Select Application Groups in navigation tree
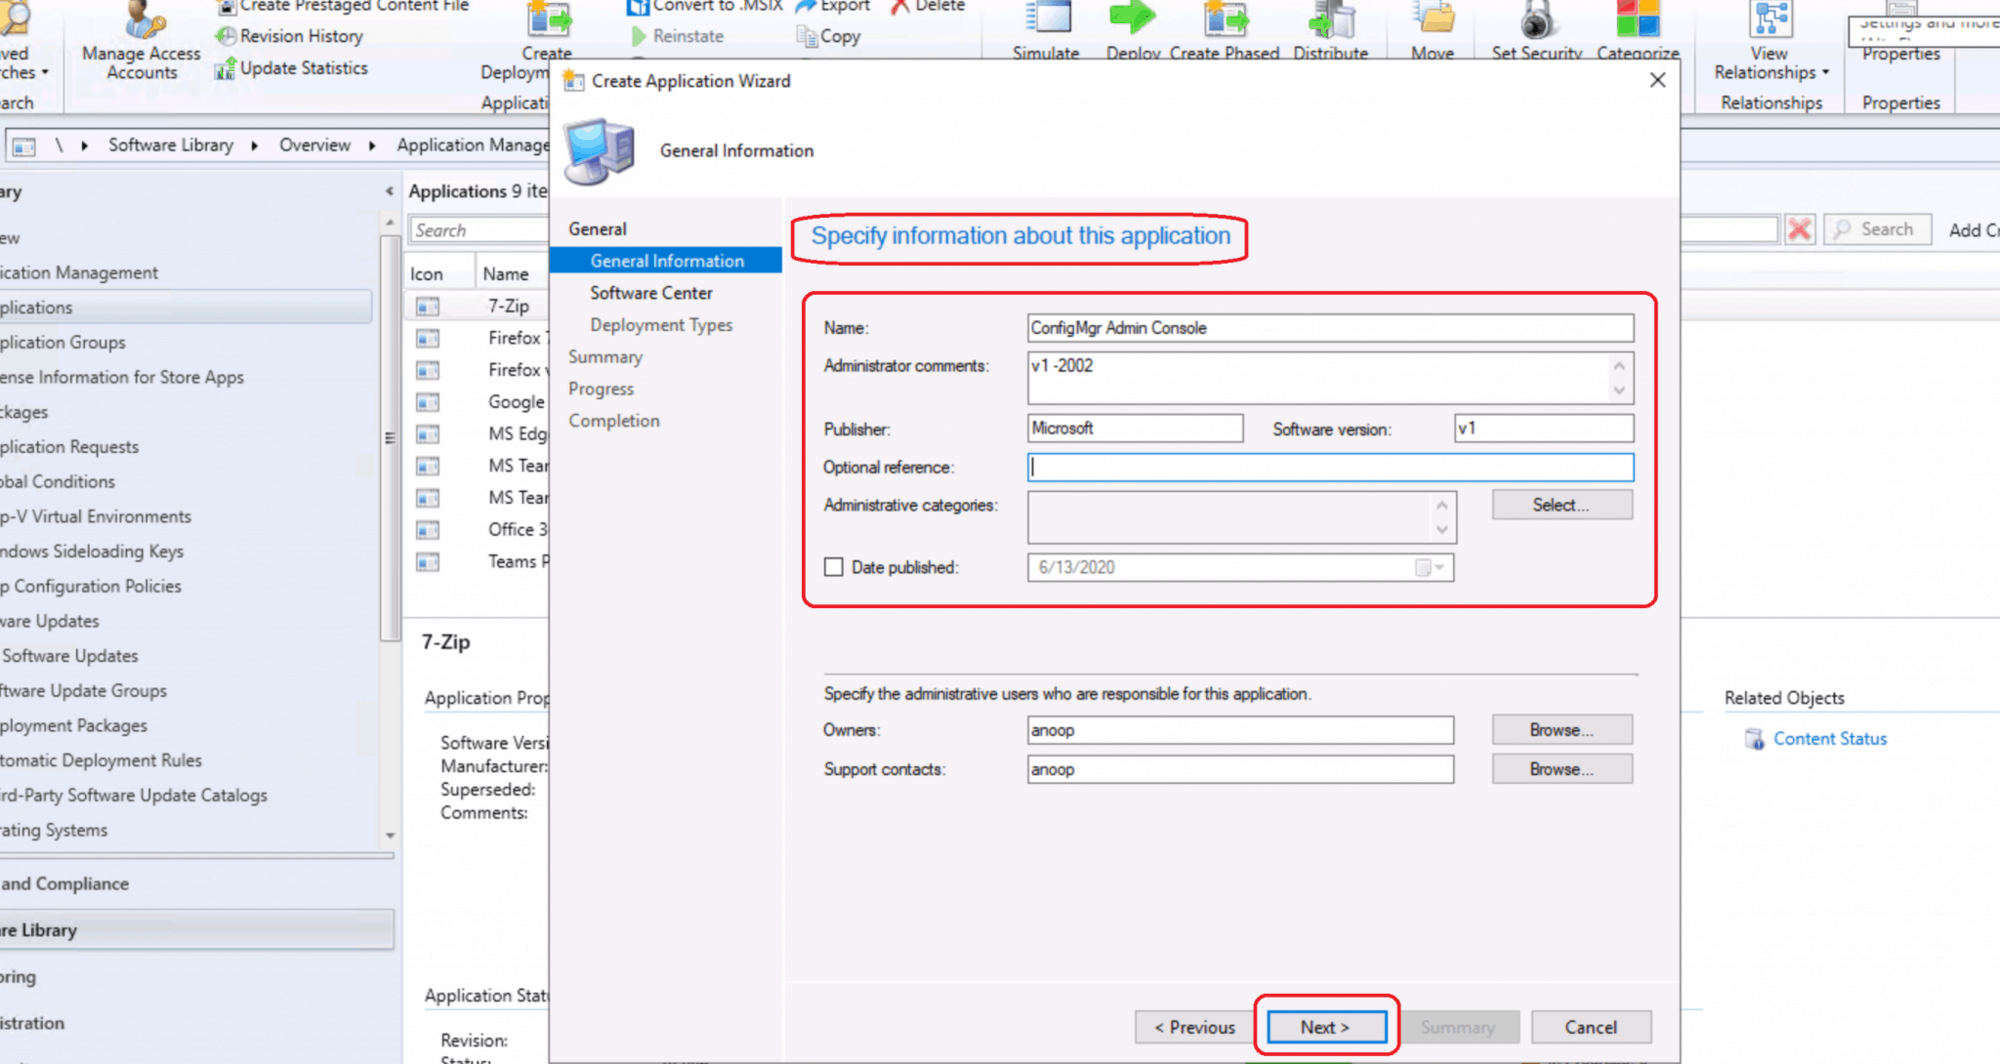The image size is (2000, 1064). pyautogui.click(x=63, y=342)
